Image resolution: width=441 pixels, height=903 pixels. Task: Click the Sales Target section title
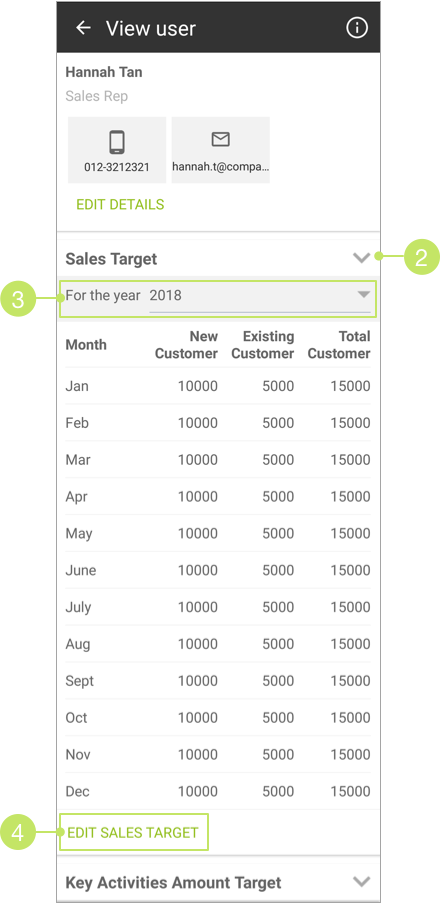tap(111, 259)
